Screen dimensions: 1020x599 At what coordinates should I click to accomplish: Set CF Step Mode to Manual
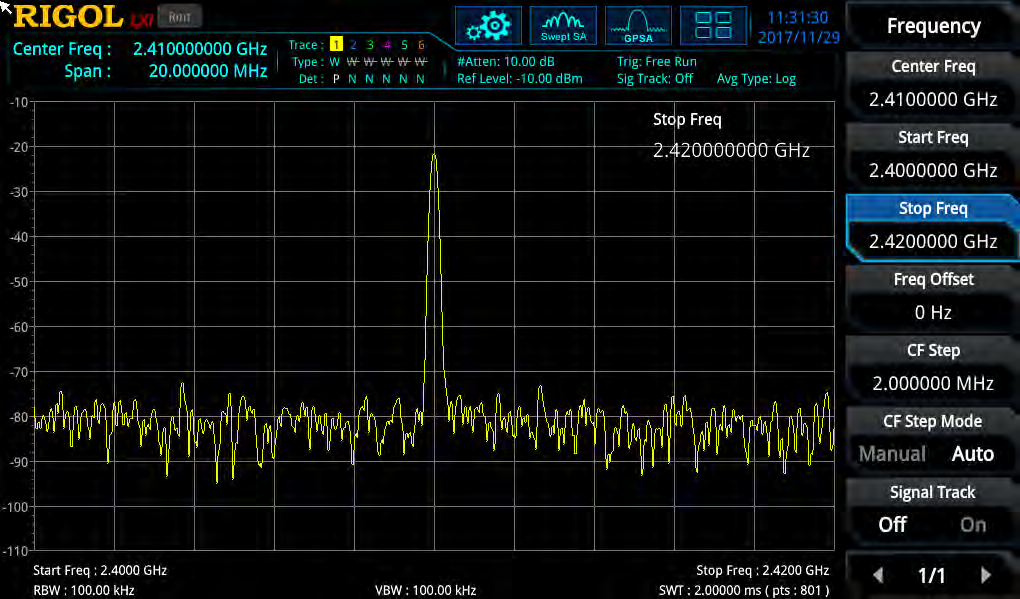tap(892, 454)
